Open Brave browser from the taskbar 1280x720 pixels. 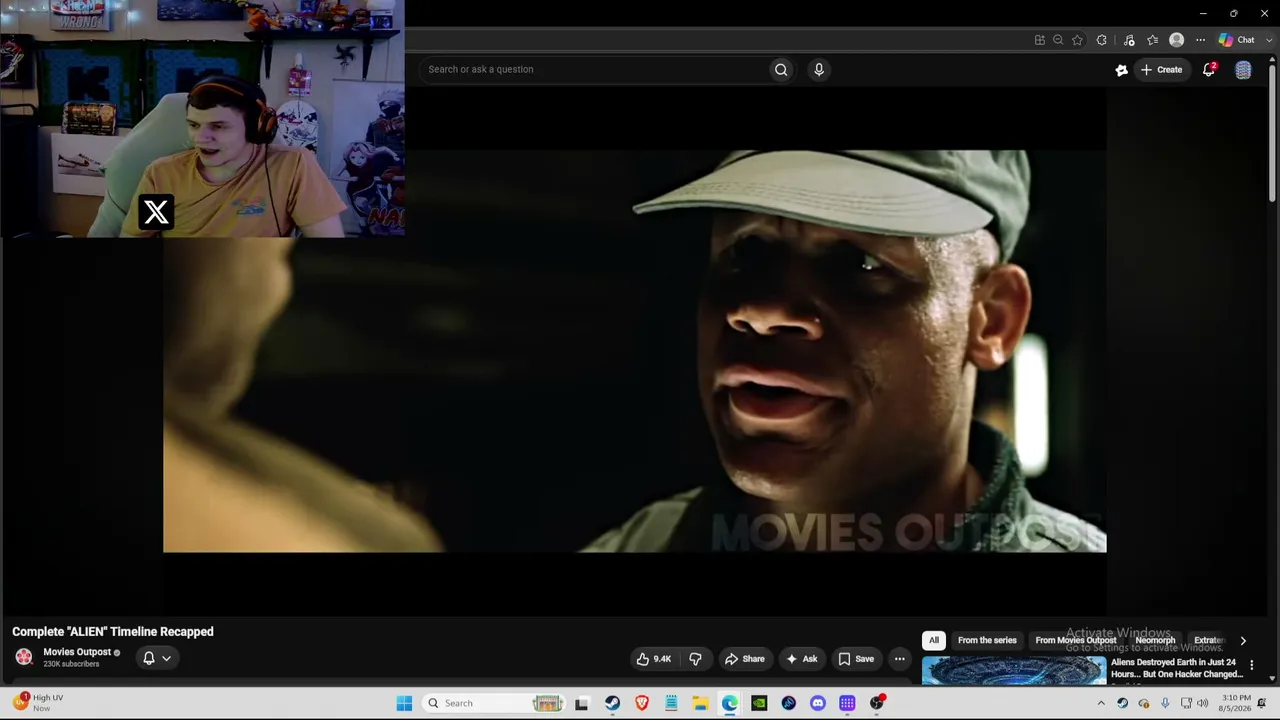[x=642, y=703]
